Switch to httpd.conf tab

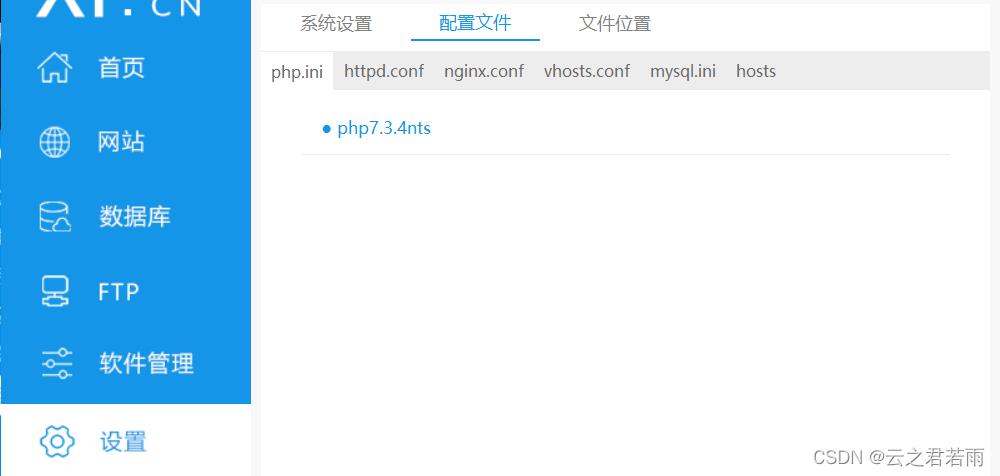(x=384, y=71)
